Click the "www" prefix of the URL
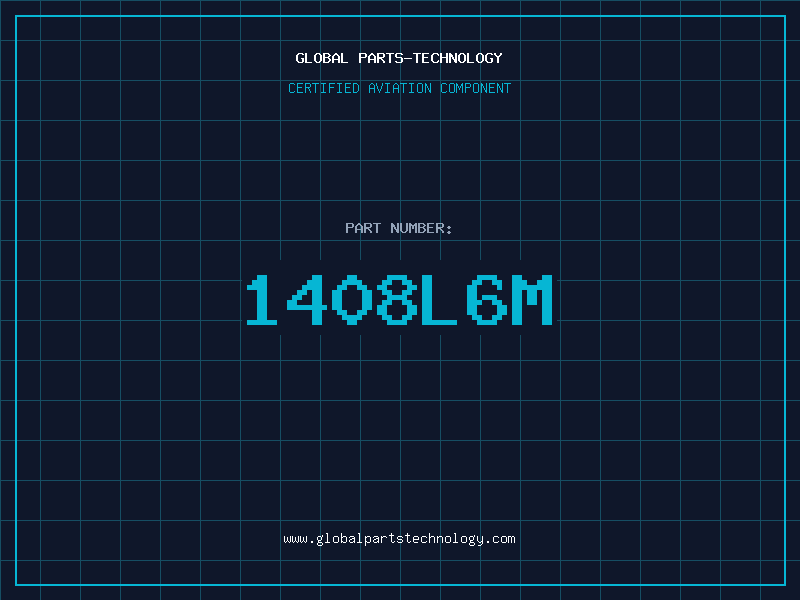This screenshot has width=800, height=600. point(295,538)
